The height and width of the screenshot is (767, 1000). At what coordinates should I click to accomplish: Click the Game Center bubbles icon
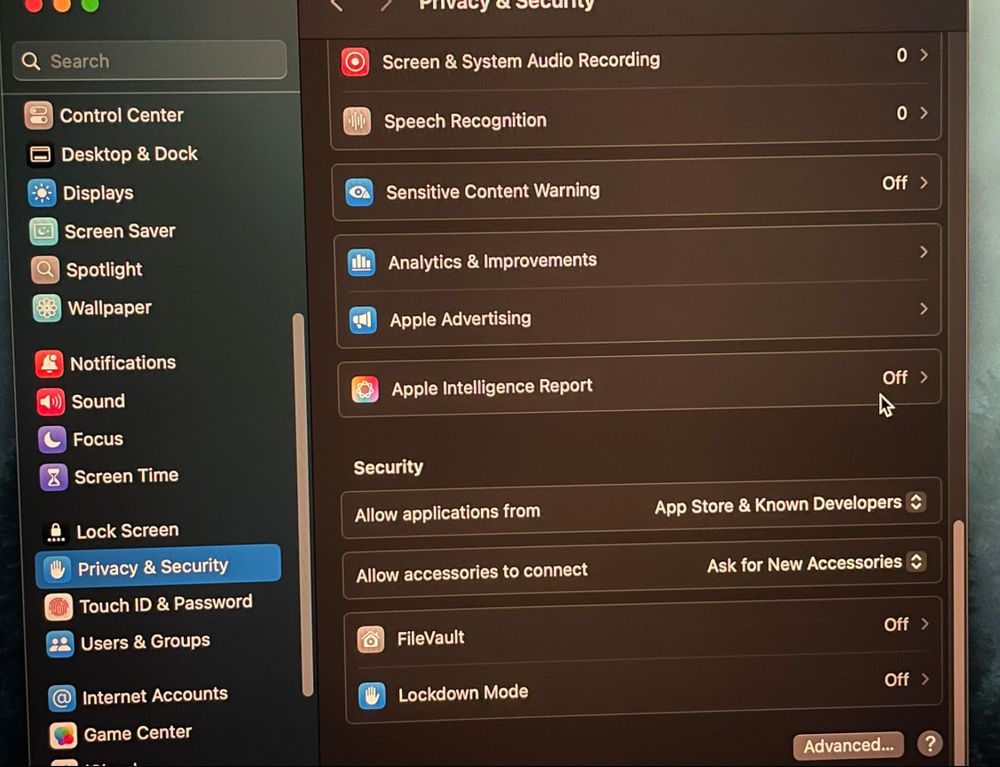63,736
